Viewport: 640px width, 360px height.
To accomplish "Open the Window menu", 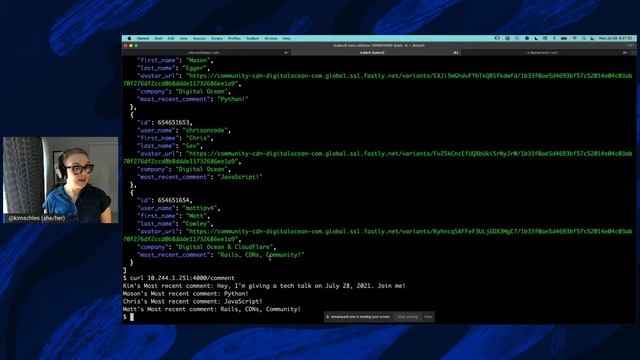I will 271,38.
